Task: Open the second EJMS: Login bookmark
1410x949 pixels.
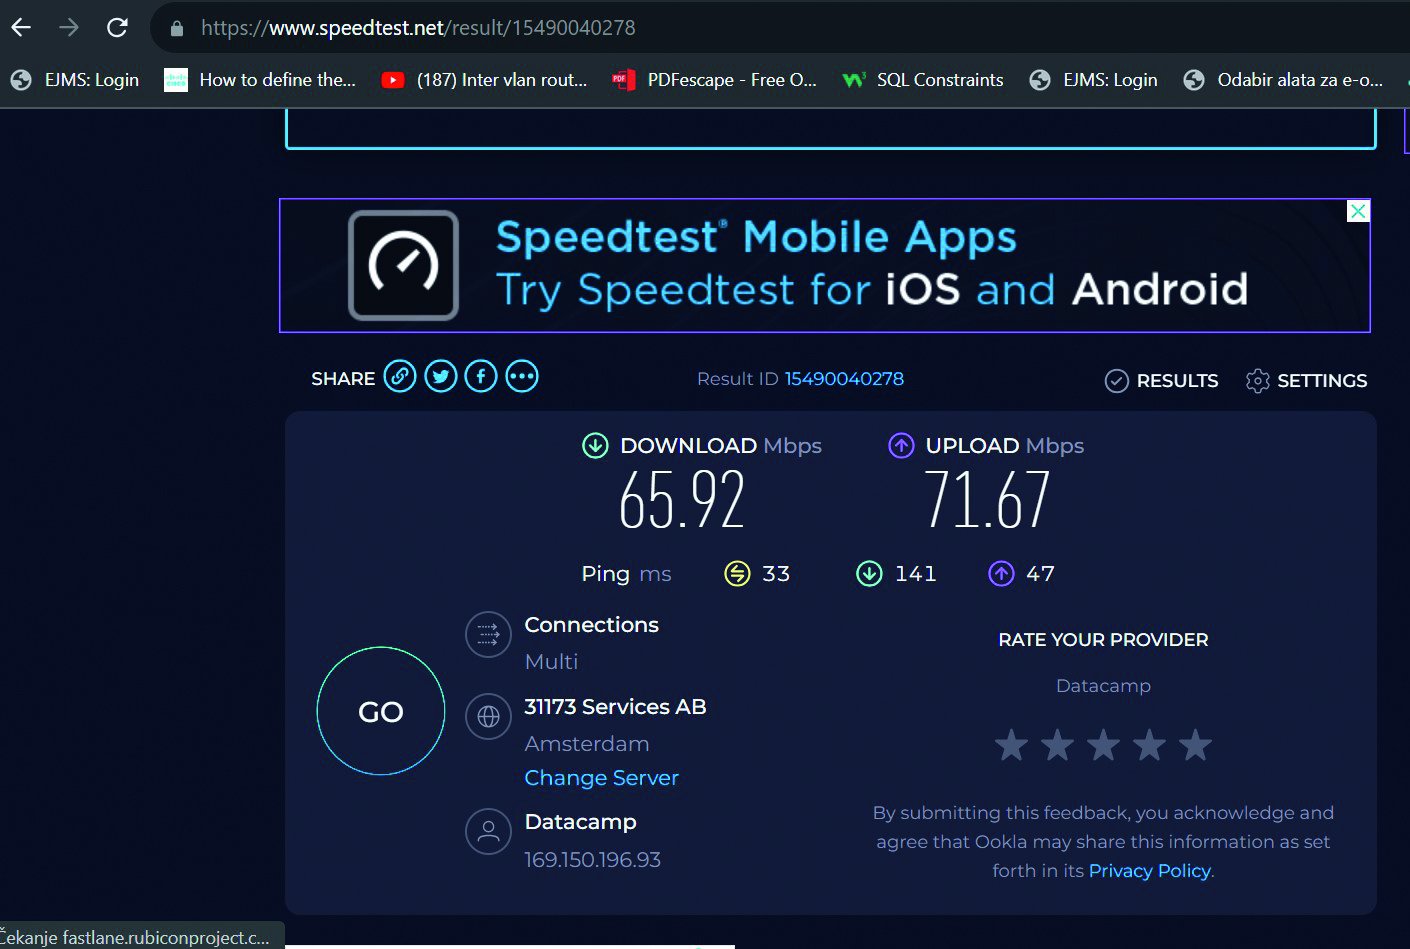Action: 1093,80
